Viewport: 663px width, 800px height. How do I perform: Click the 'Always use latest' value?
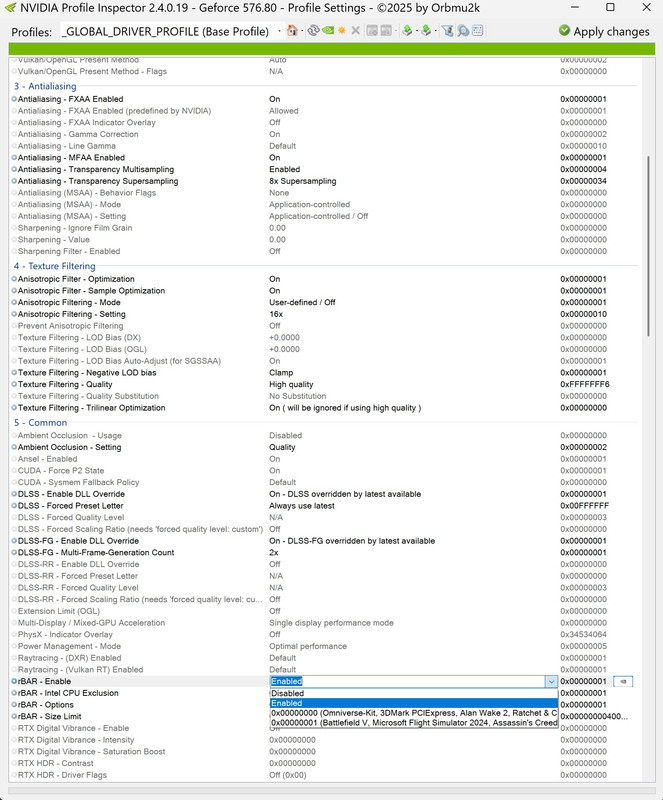pyautogui.click(x=302, y=506)
